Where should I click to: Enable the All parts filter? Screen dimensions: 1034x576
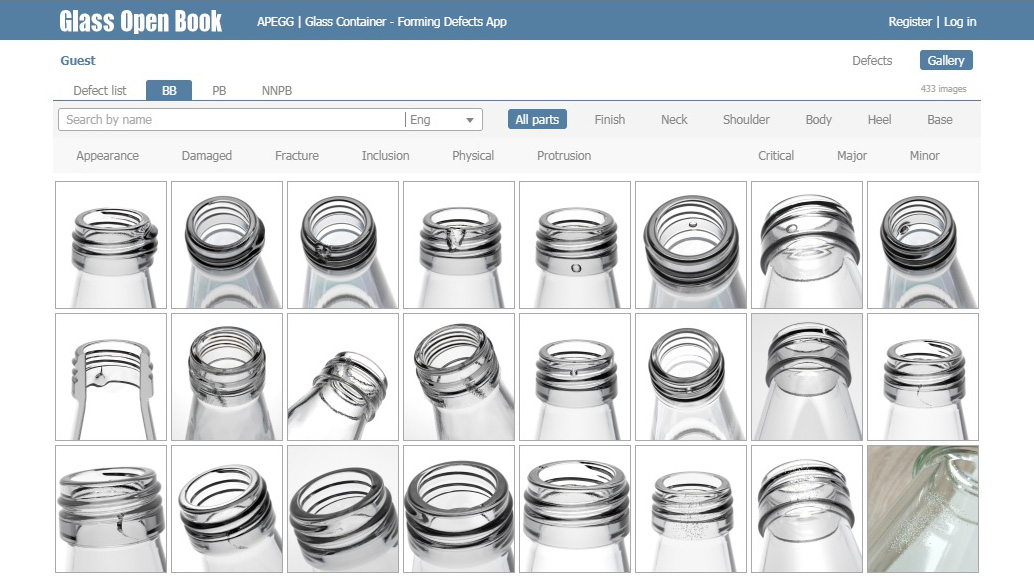537,119
